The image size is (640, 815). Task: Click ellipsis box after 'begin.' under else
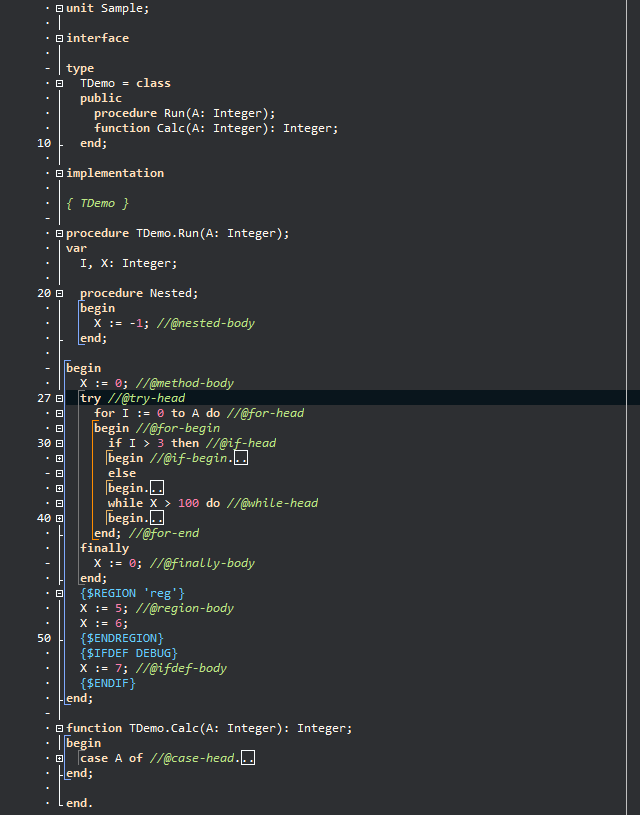(157, 488)
